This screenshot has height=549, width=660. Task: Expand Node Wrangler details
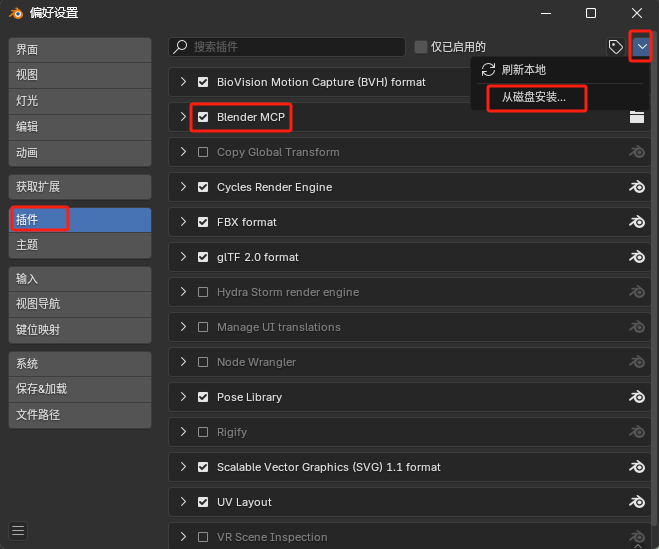coord(183,361)
